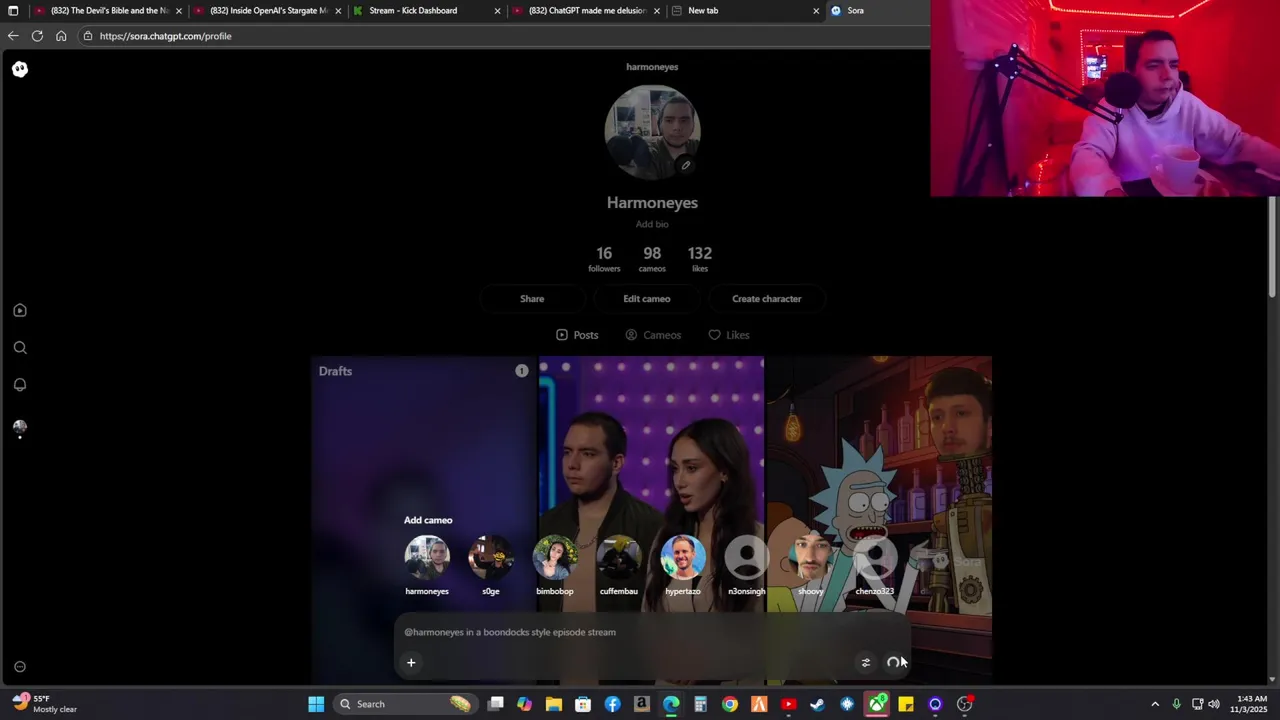
Task: Launch Google Chrome from the taskbar
Action: tap(730, 704)
